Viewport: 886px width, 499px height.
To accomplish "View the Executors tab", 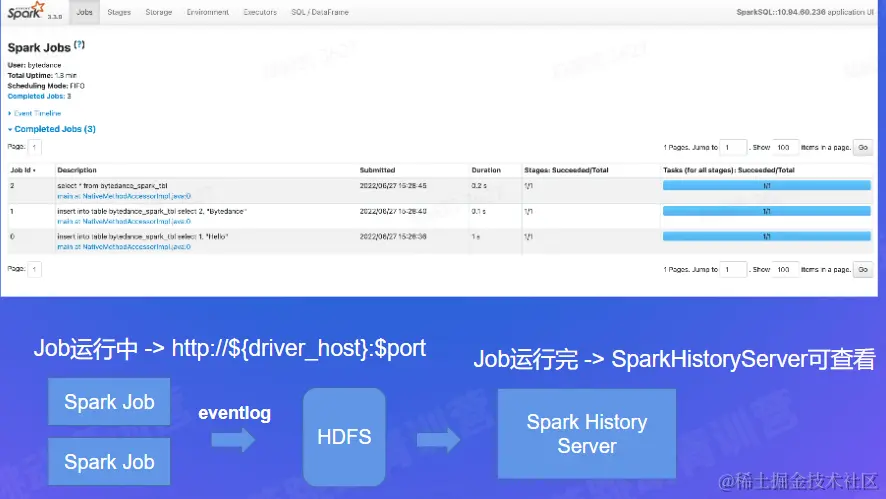I will (x=260, y=12).
